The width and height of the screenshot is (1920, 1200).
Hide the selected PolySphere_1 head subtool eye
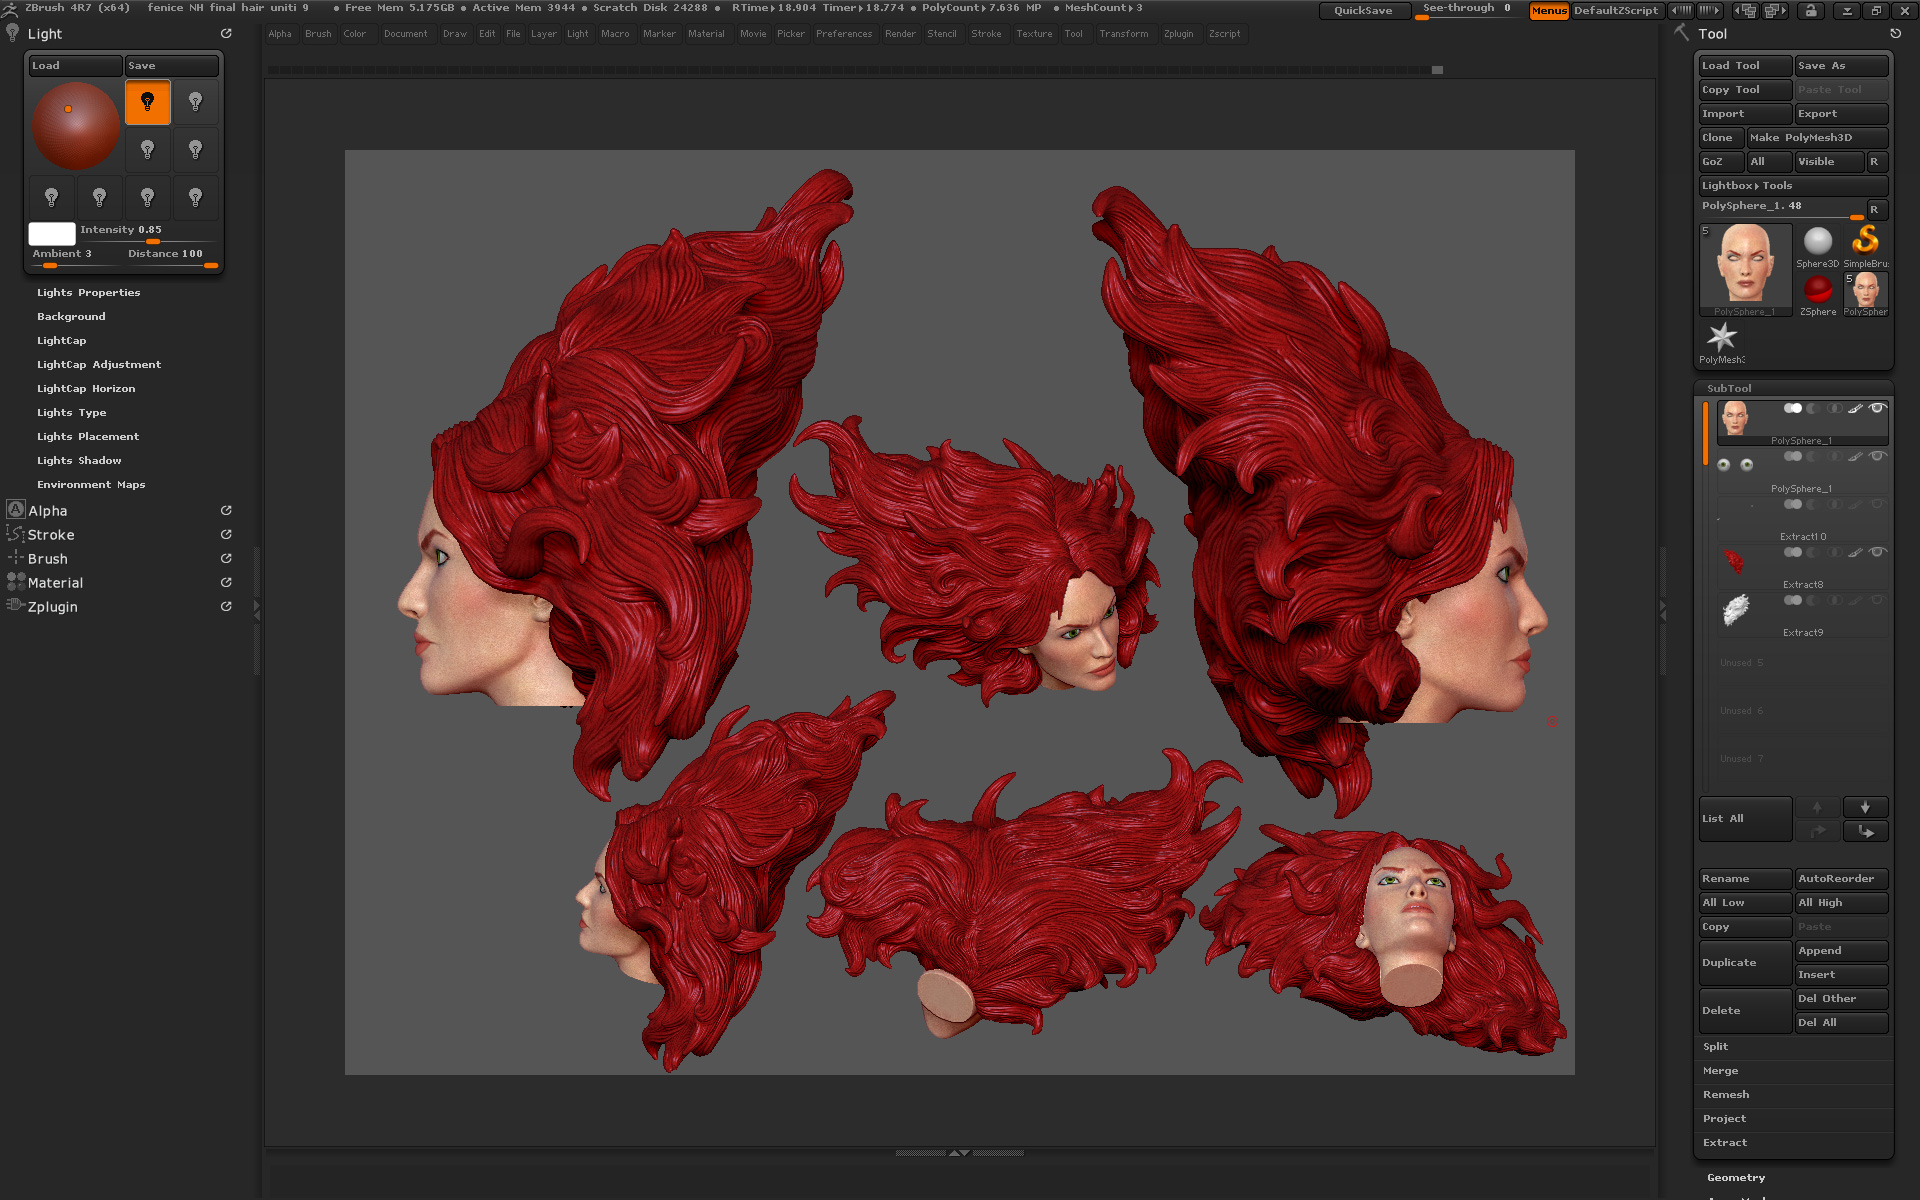pos(1877,408)
